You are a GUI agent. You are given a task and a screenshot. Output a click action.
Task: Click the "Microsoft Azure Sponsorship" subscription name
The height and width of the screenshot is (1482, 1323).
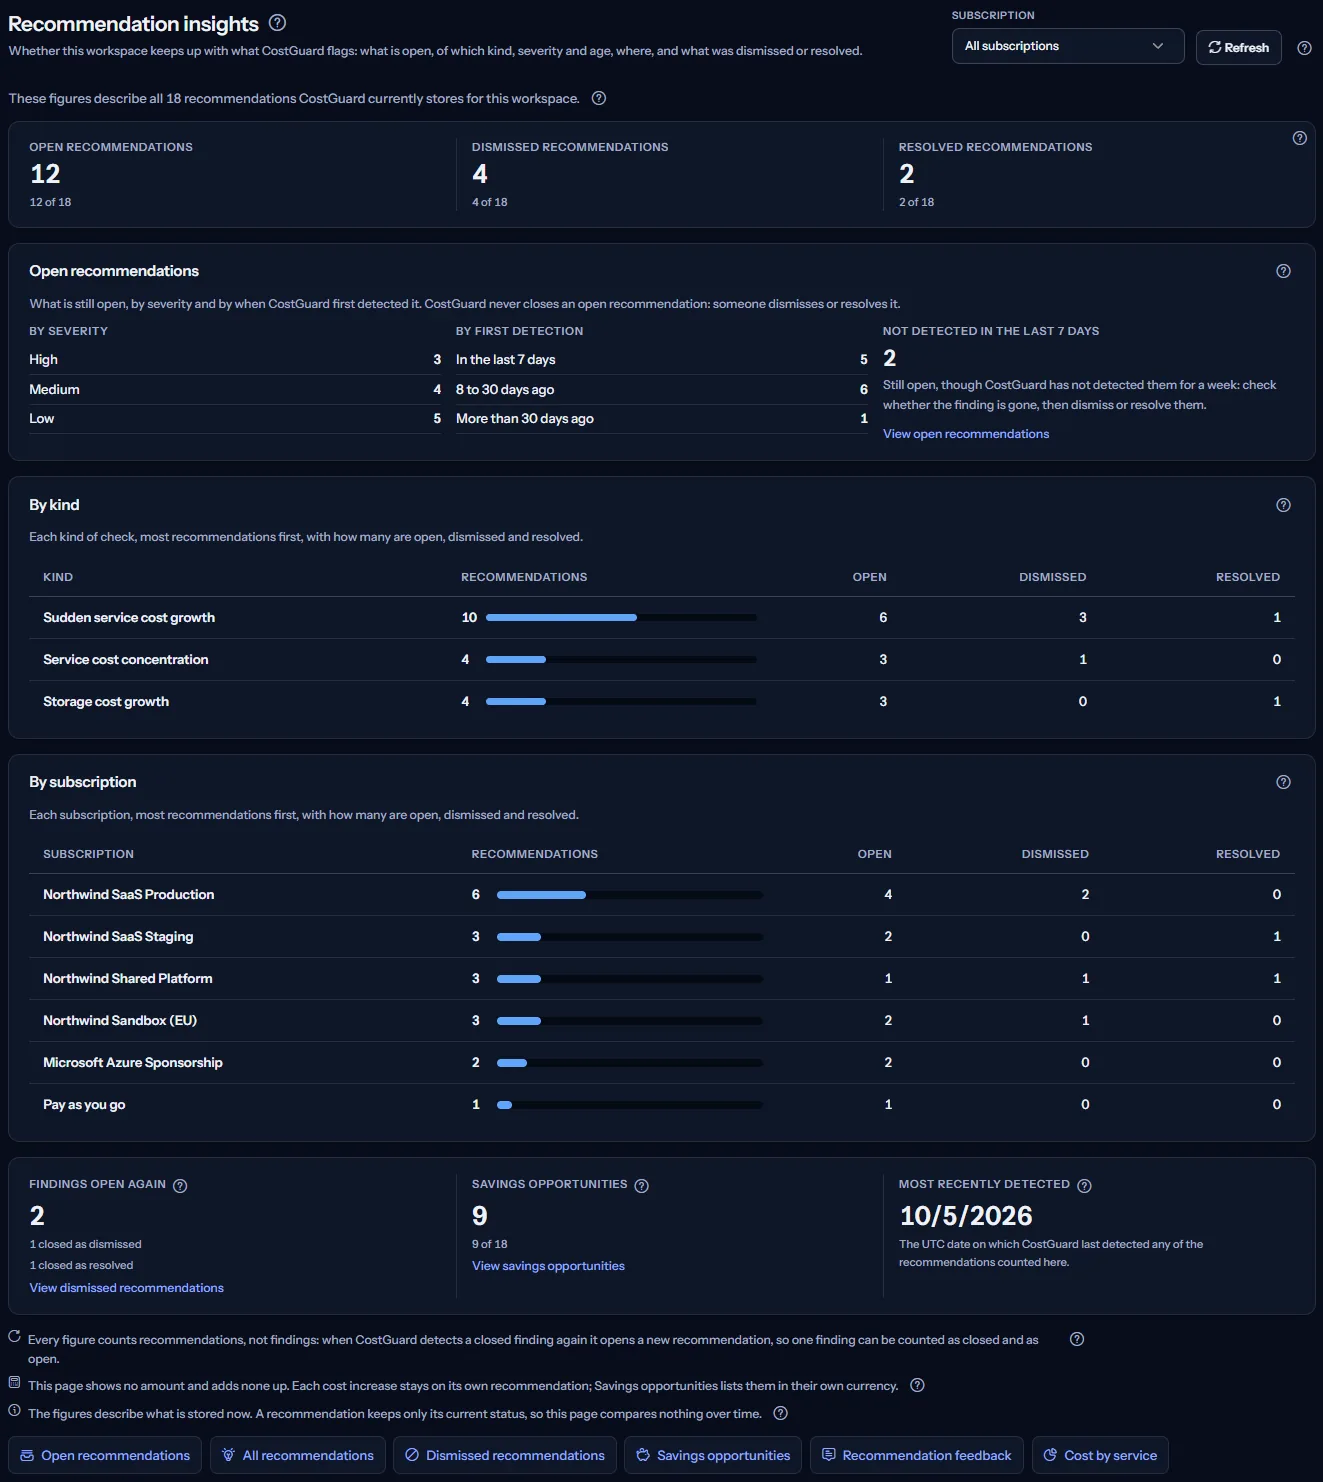click(x=133, y=1063)
